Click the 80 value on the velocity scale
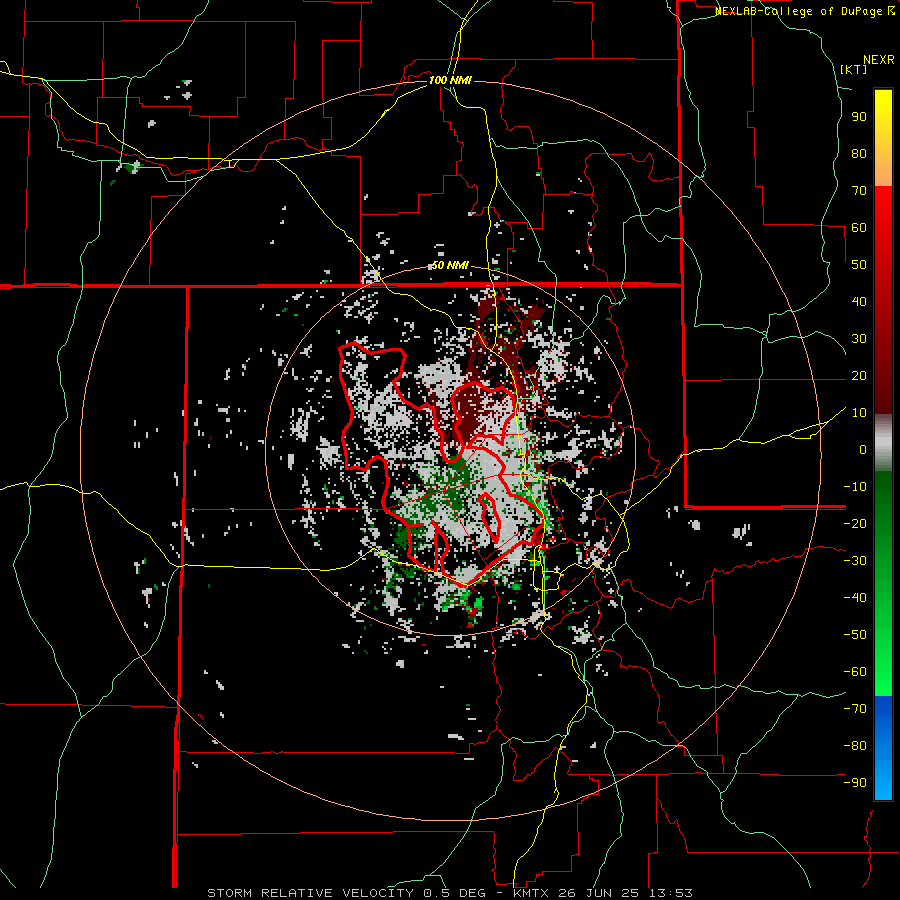The width and height of the screenshot is (900, 900). [859, 153]
